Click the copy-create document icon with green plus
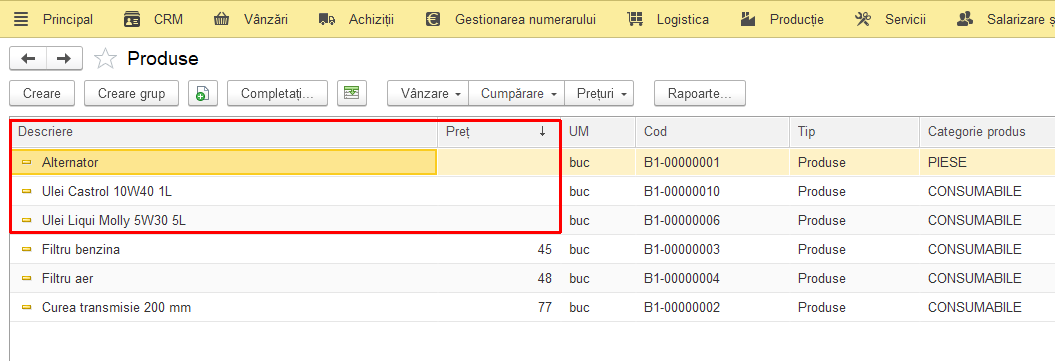This screenshot has width=1055, height=361. (203, 93)
